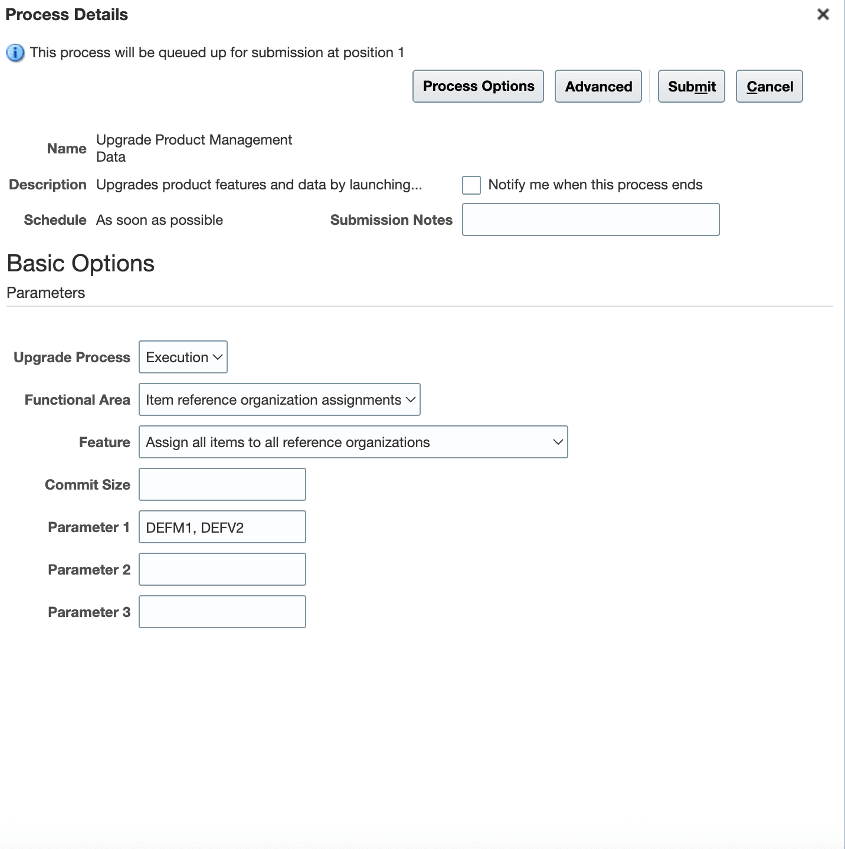
Task: Click the Feature dropdown chevron
Action: (557, 441)
